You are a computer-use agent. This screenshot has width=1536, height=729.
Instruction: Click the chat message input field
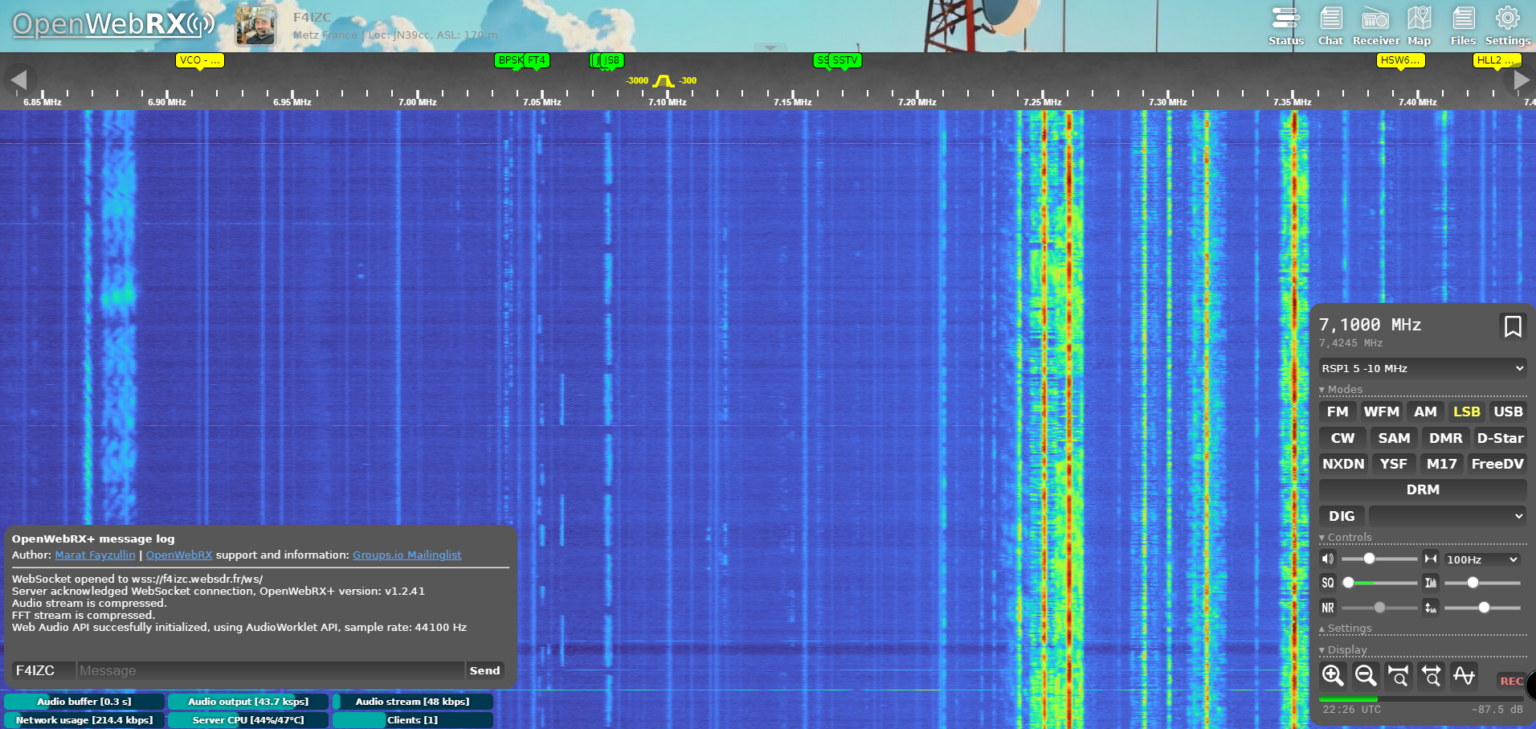(x=266, y=670)
